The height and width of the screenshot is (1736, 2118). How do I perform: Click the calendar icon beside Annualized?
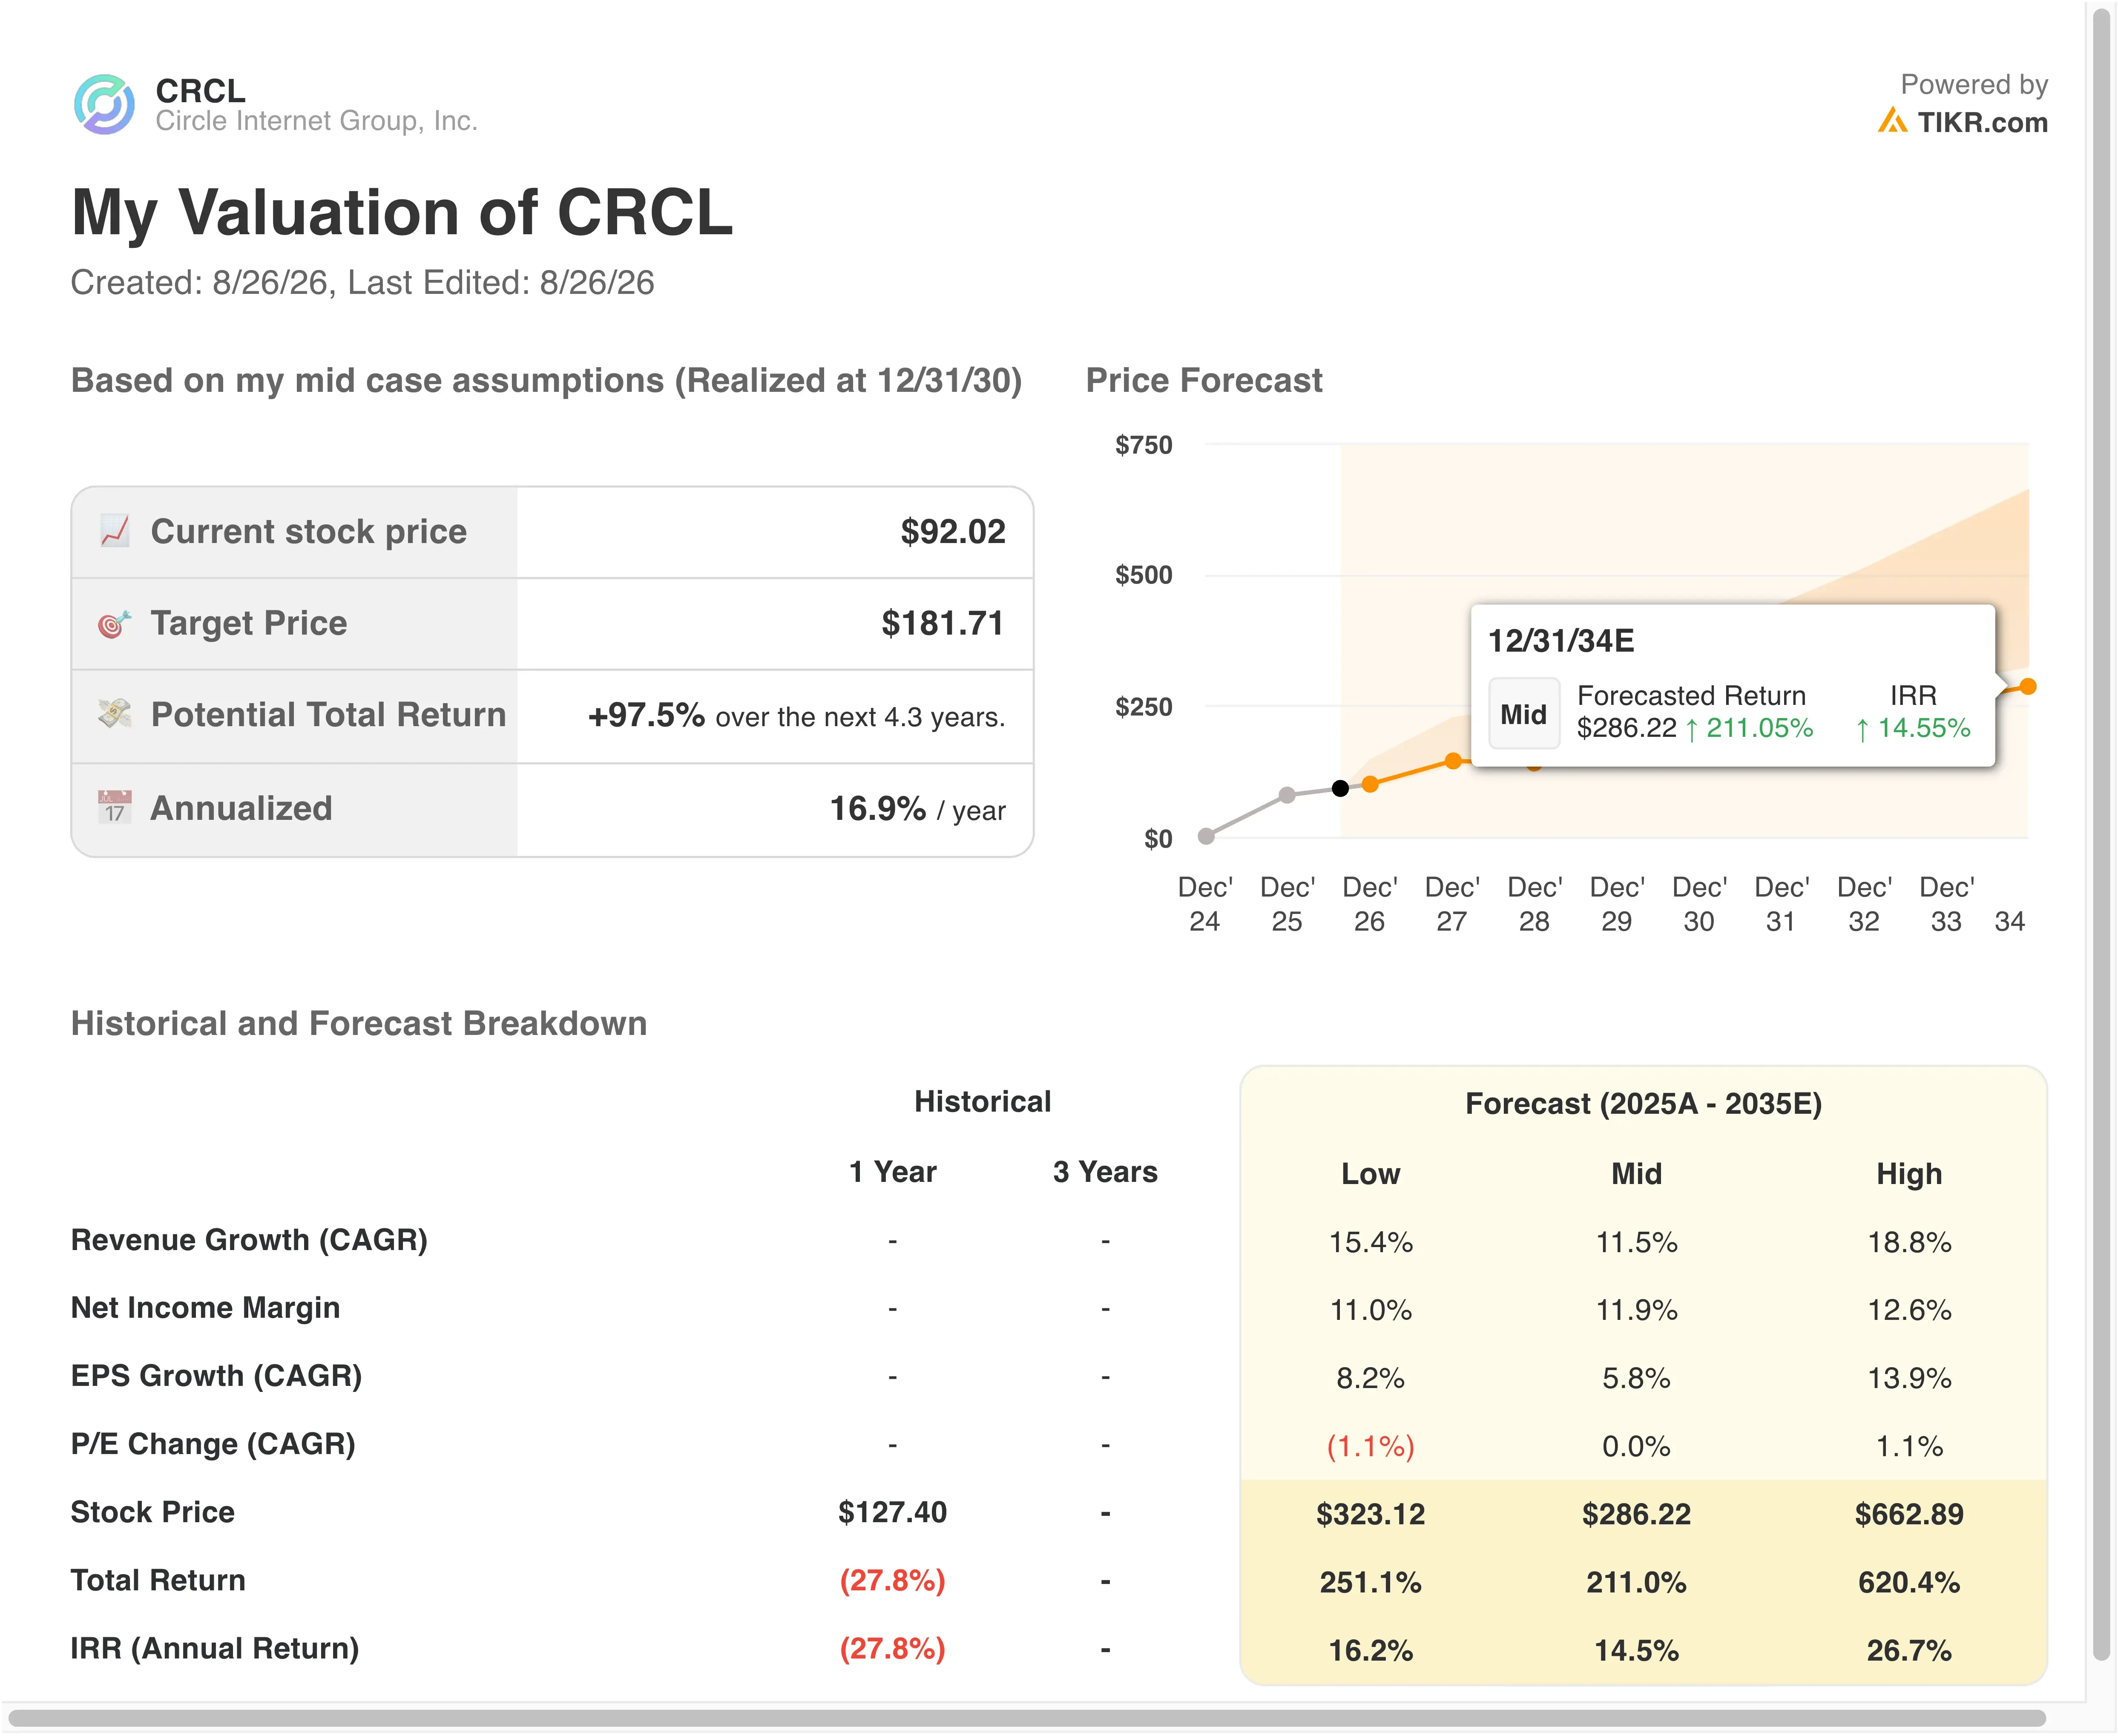coord(115,807)
